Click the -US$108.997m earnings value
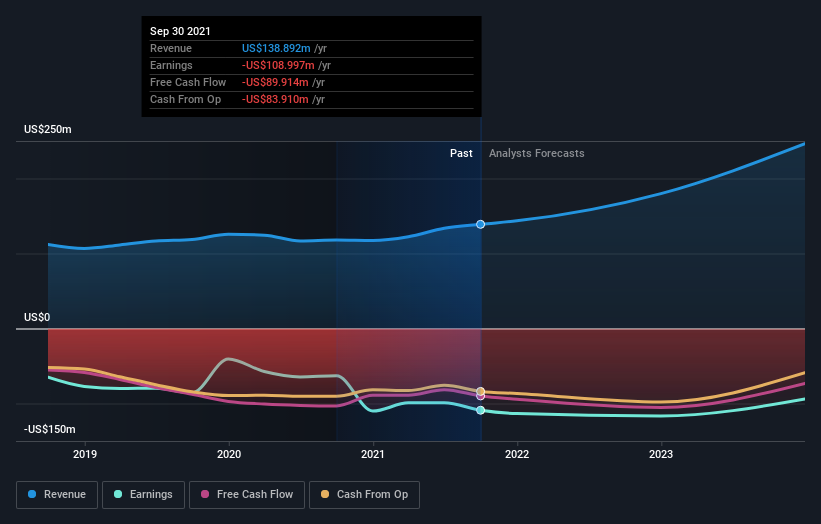821x524 pixels. click(x=278, y=65)
